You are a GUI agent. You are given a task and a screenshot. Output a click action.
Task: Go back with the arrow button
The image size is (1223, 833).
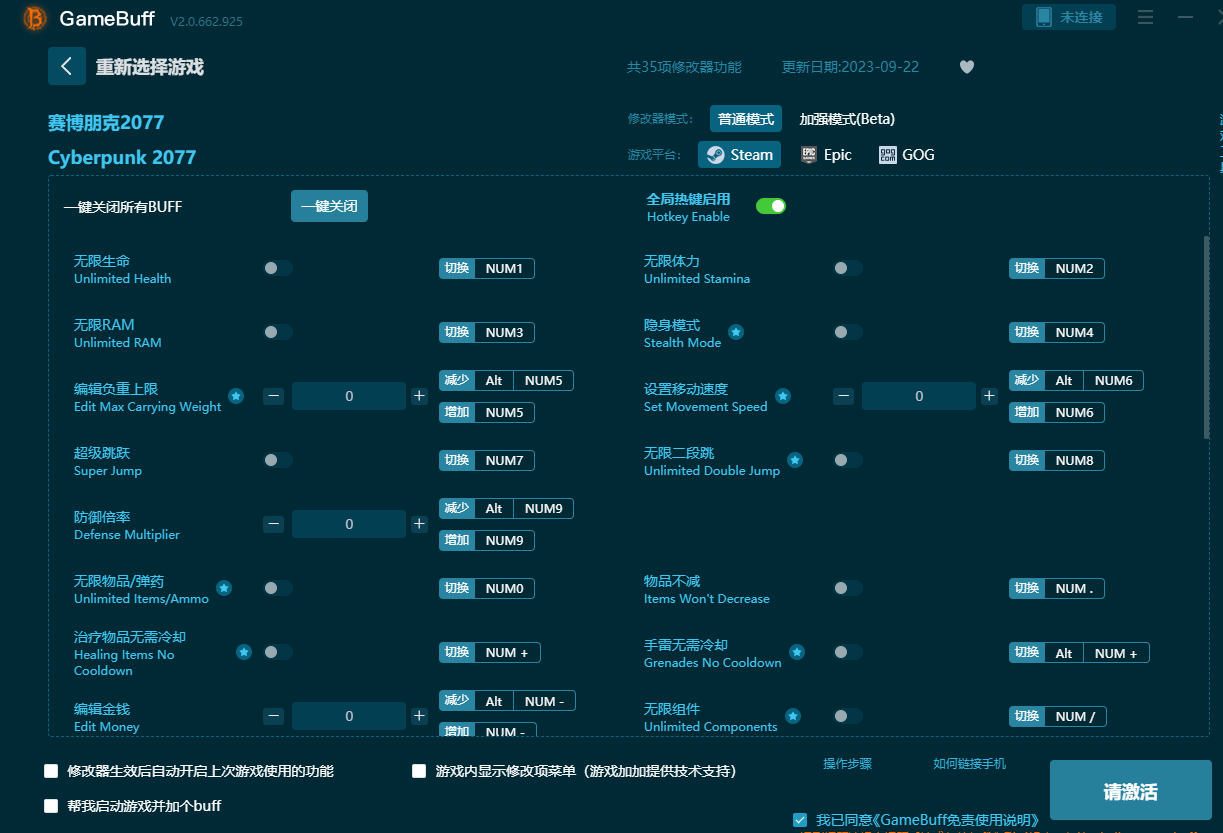[x=67, y=66]
